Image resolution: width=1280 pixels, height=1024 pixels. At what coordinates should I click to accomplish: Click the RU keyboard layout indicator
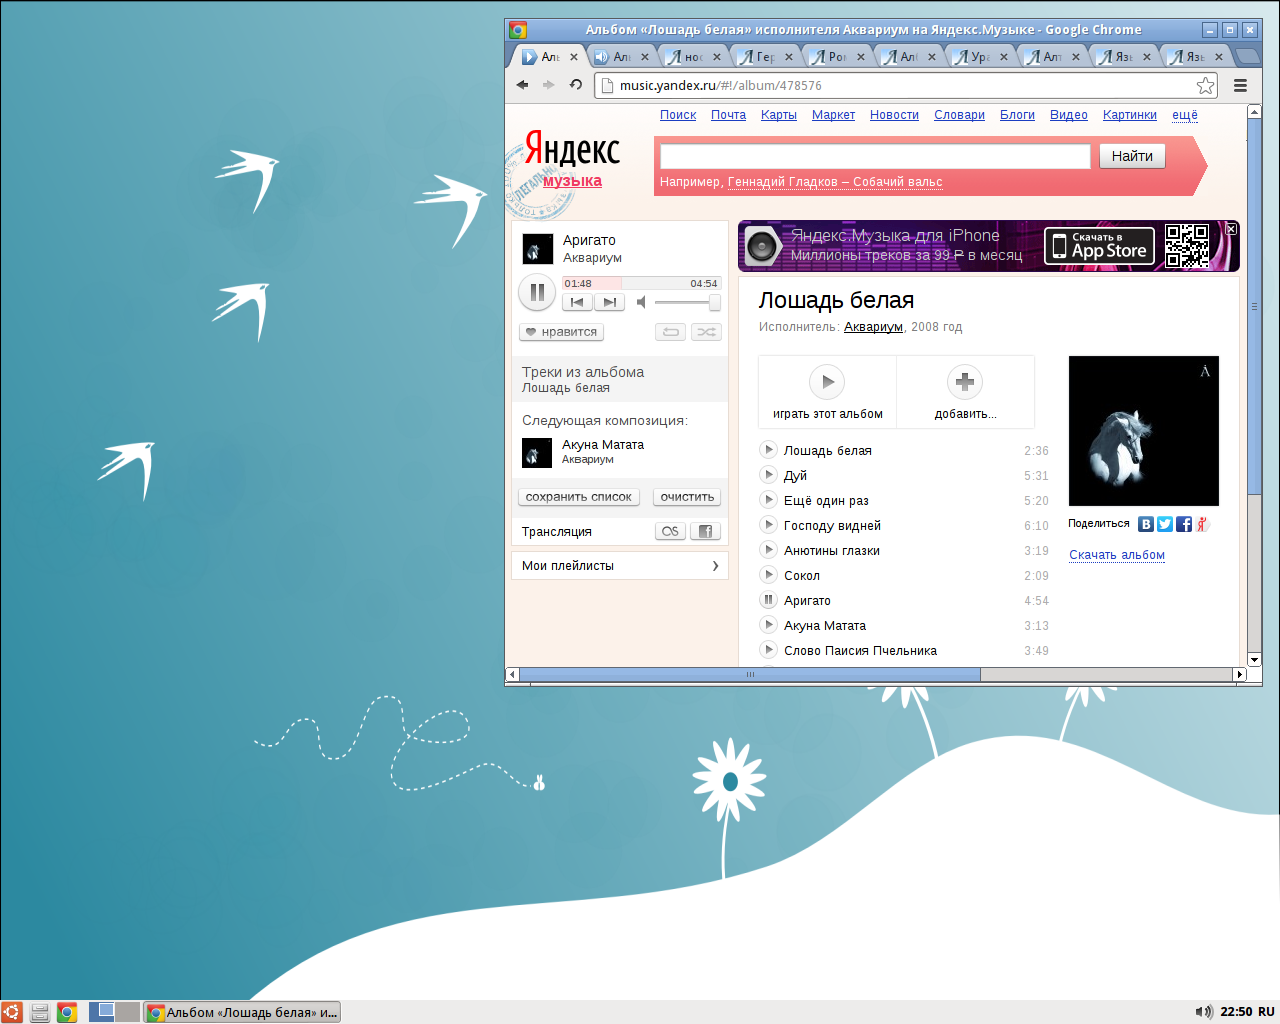click(1266, 1012)
